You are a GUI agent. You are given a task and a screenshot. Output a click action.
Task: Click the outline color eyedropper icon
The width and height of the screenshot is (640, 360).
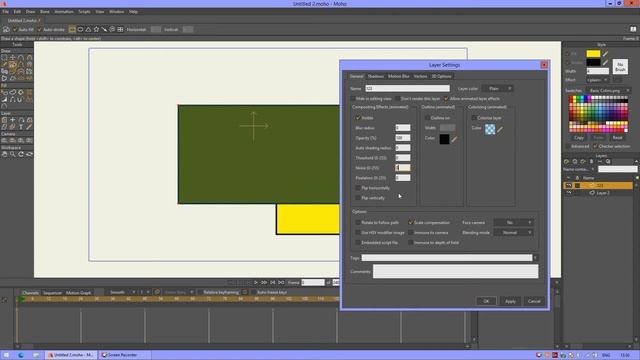[454, 139]
